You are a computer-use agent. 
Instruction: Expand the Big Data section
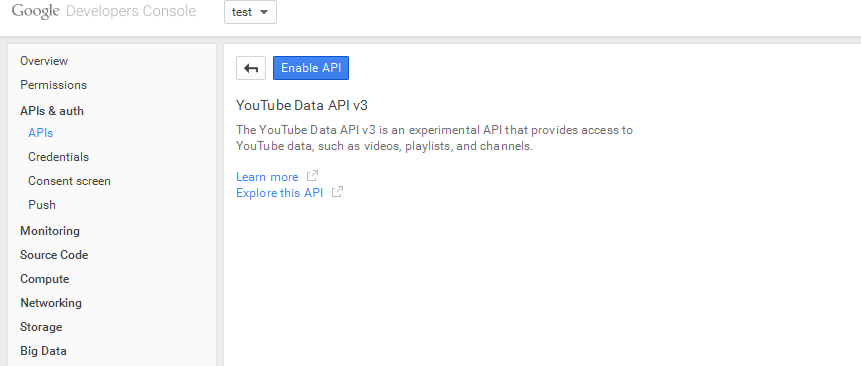pyautogui.click(x=43, y=351)
